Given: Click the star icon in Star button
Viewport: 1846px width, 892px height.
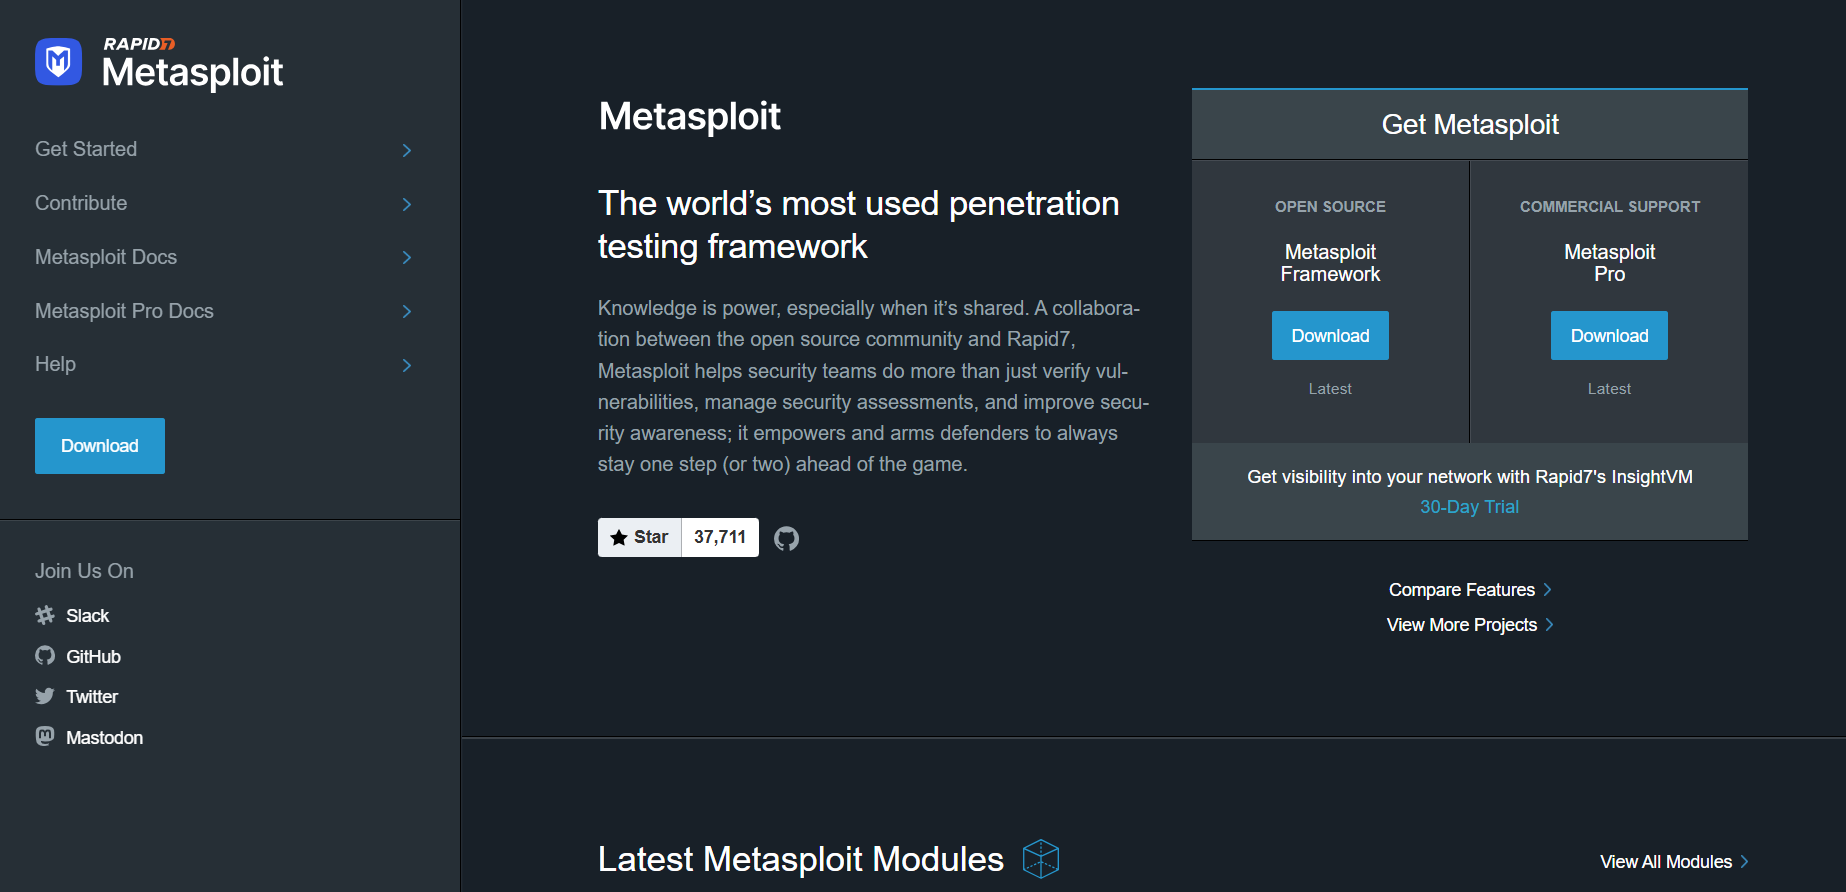Looking at the screenshot, I should click(619, 537).
